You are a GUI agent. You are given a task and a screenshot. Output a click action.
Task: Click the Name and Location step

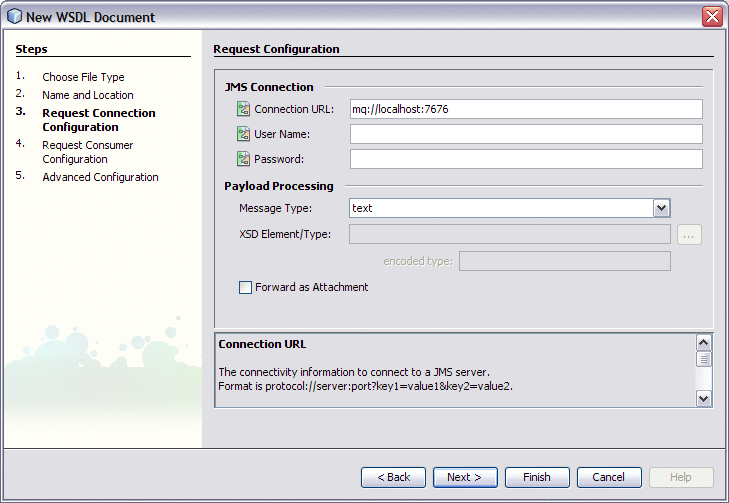[x=88, y=95]
